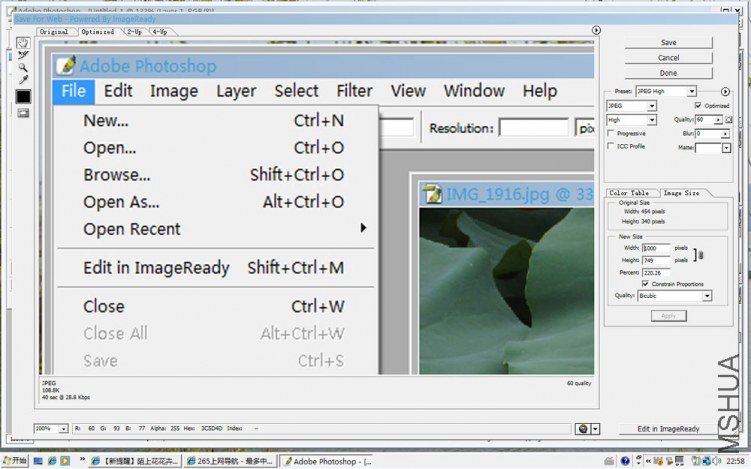Check the ICC Profile option
This screenshot has width=751, height=469.
tap(611, 146)
